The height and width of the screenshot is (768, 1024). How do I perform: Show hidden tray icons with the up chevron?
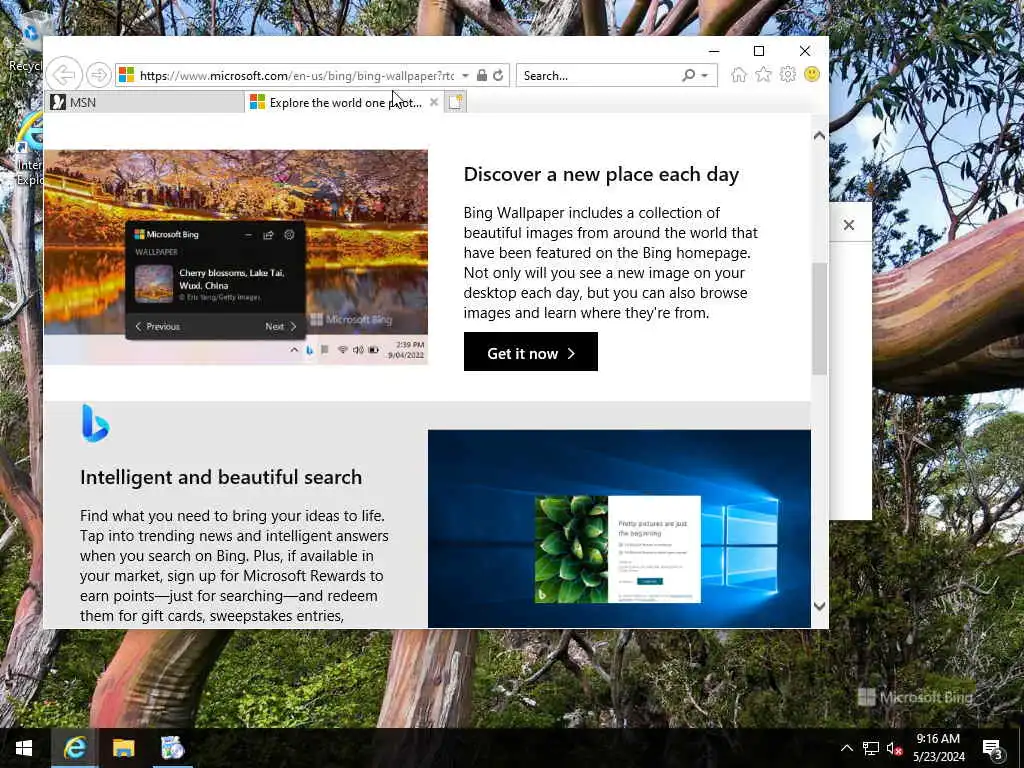[x=846, y=748]
